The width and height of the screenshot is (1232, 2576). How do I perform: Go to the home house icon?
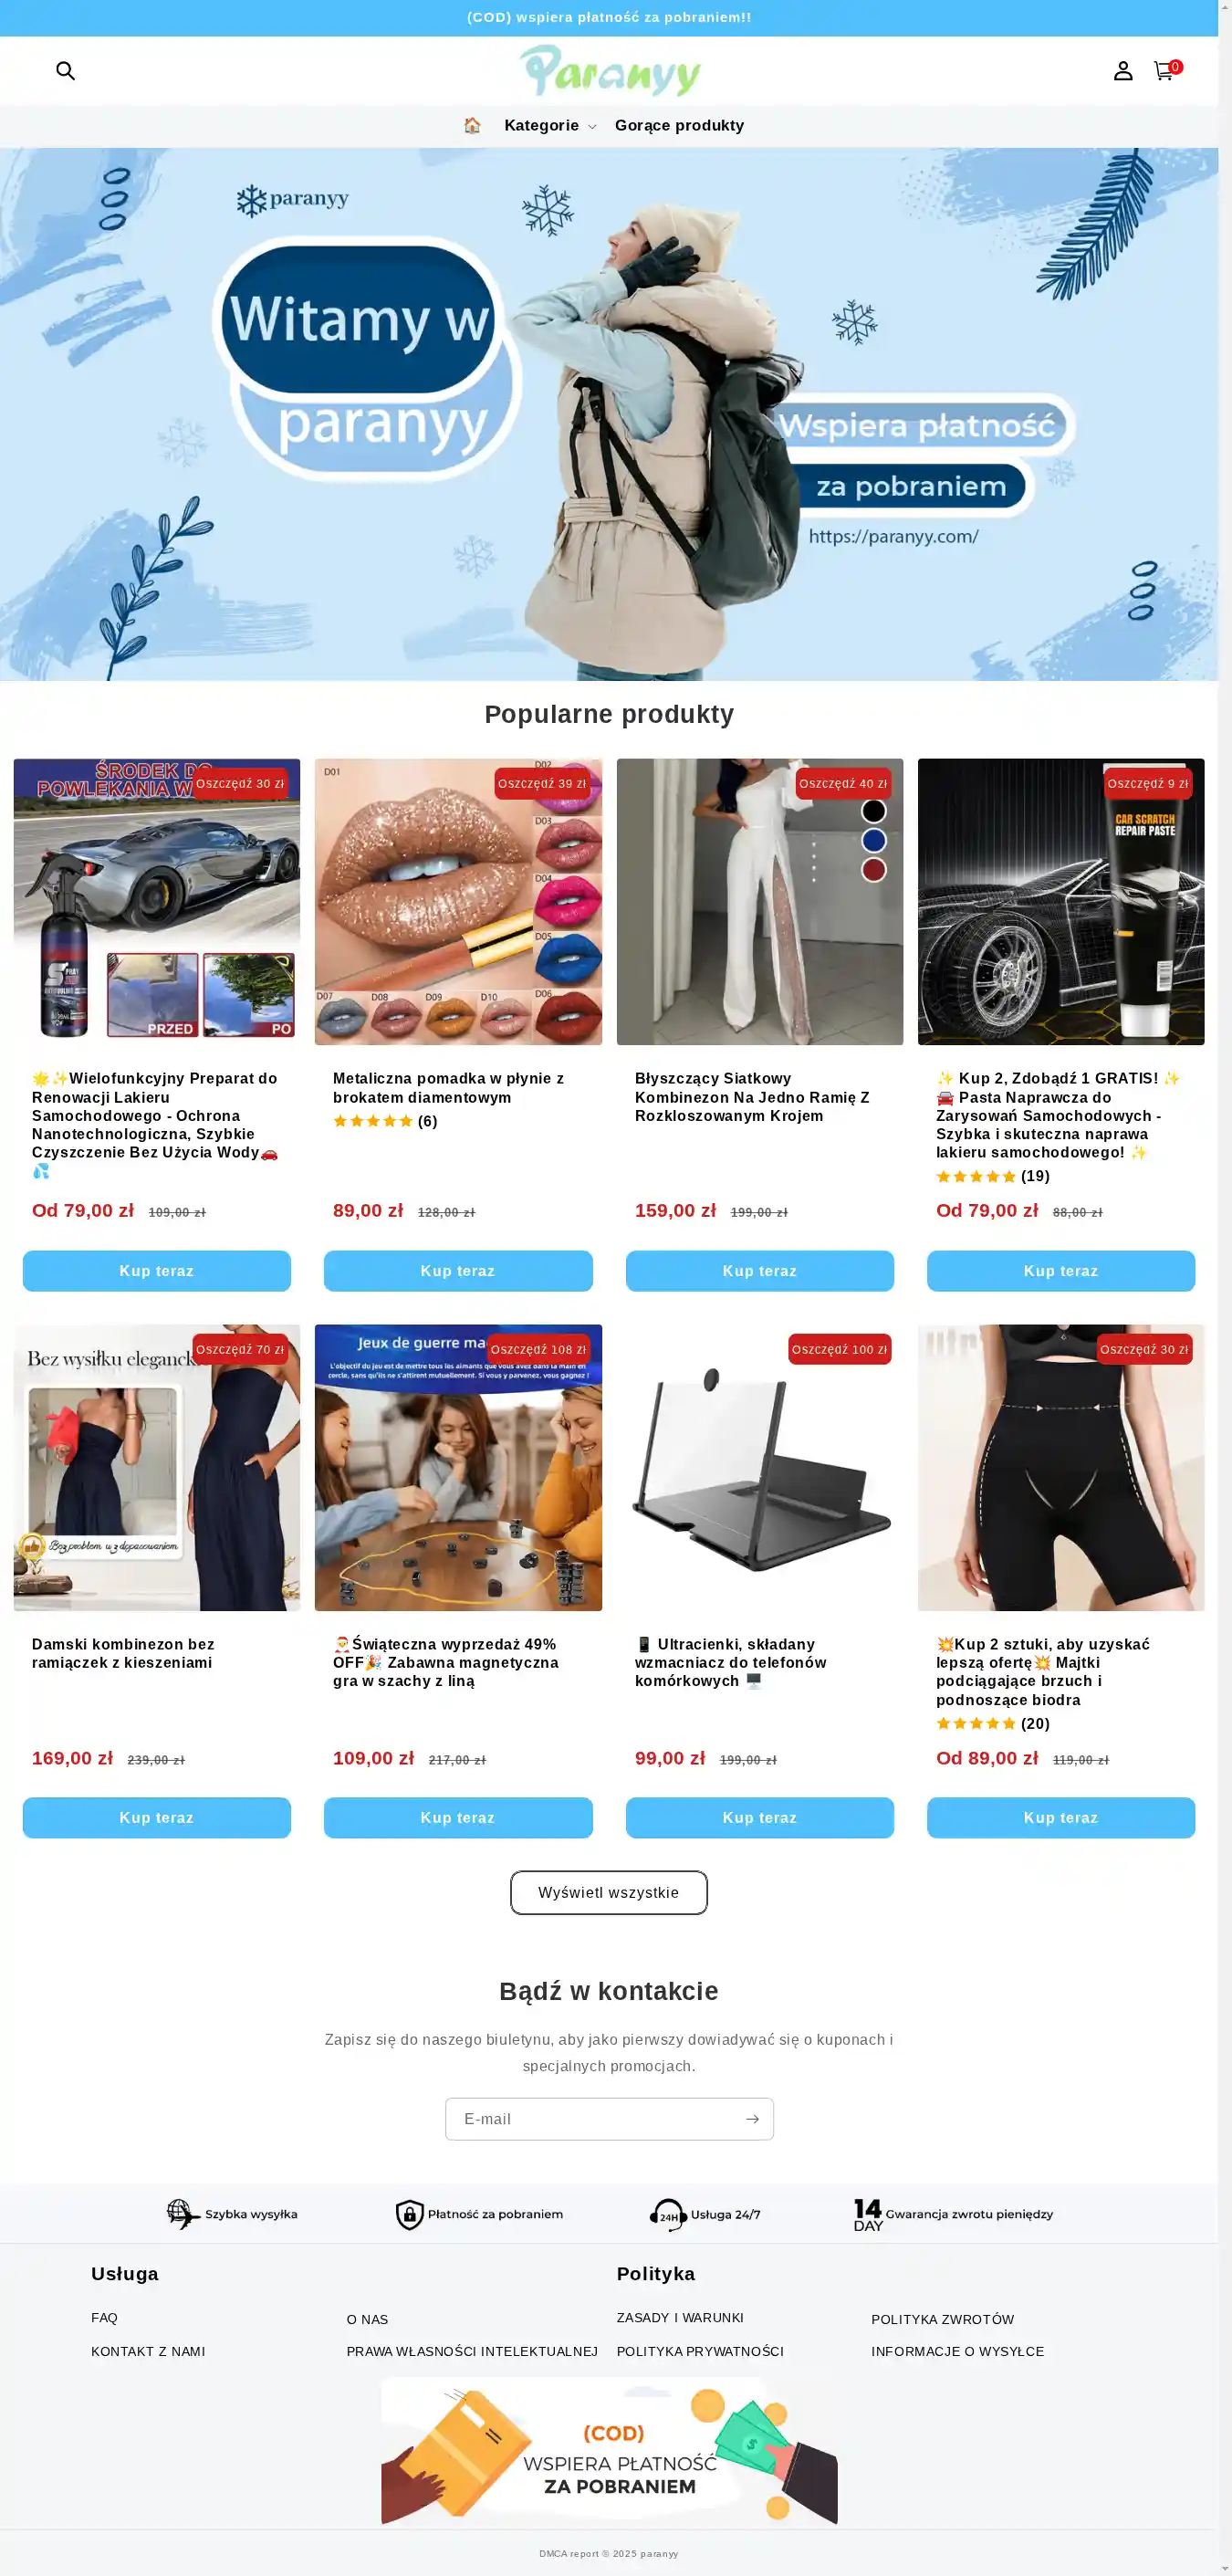472,125
